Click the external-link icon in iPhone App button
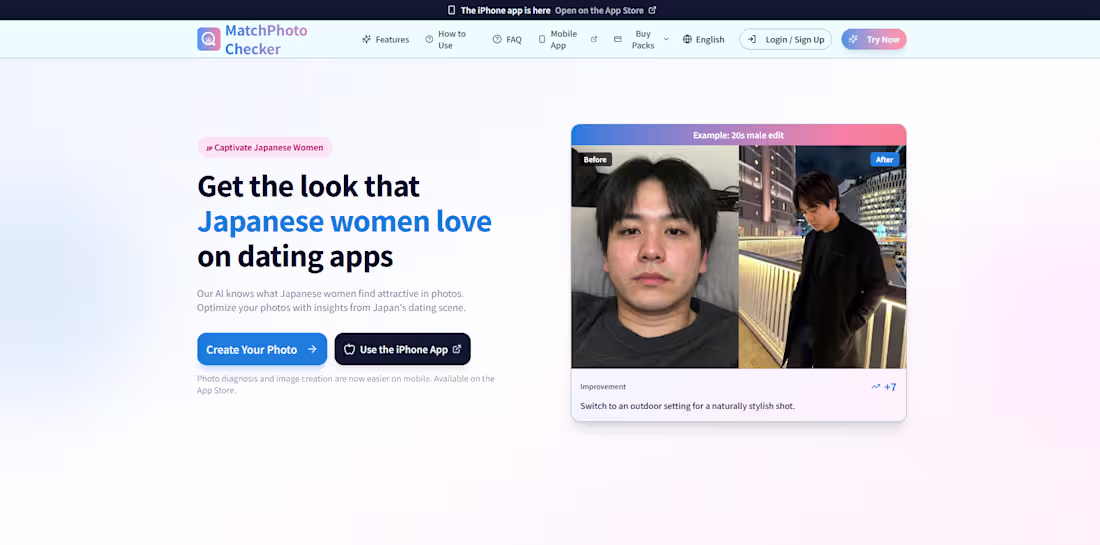Image resolution: width=1100 pixels, height=545 pixels. click(x=457, y=349)
